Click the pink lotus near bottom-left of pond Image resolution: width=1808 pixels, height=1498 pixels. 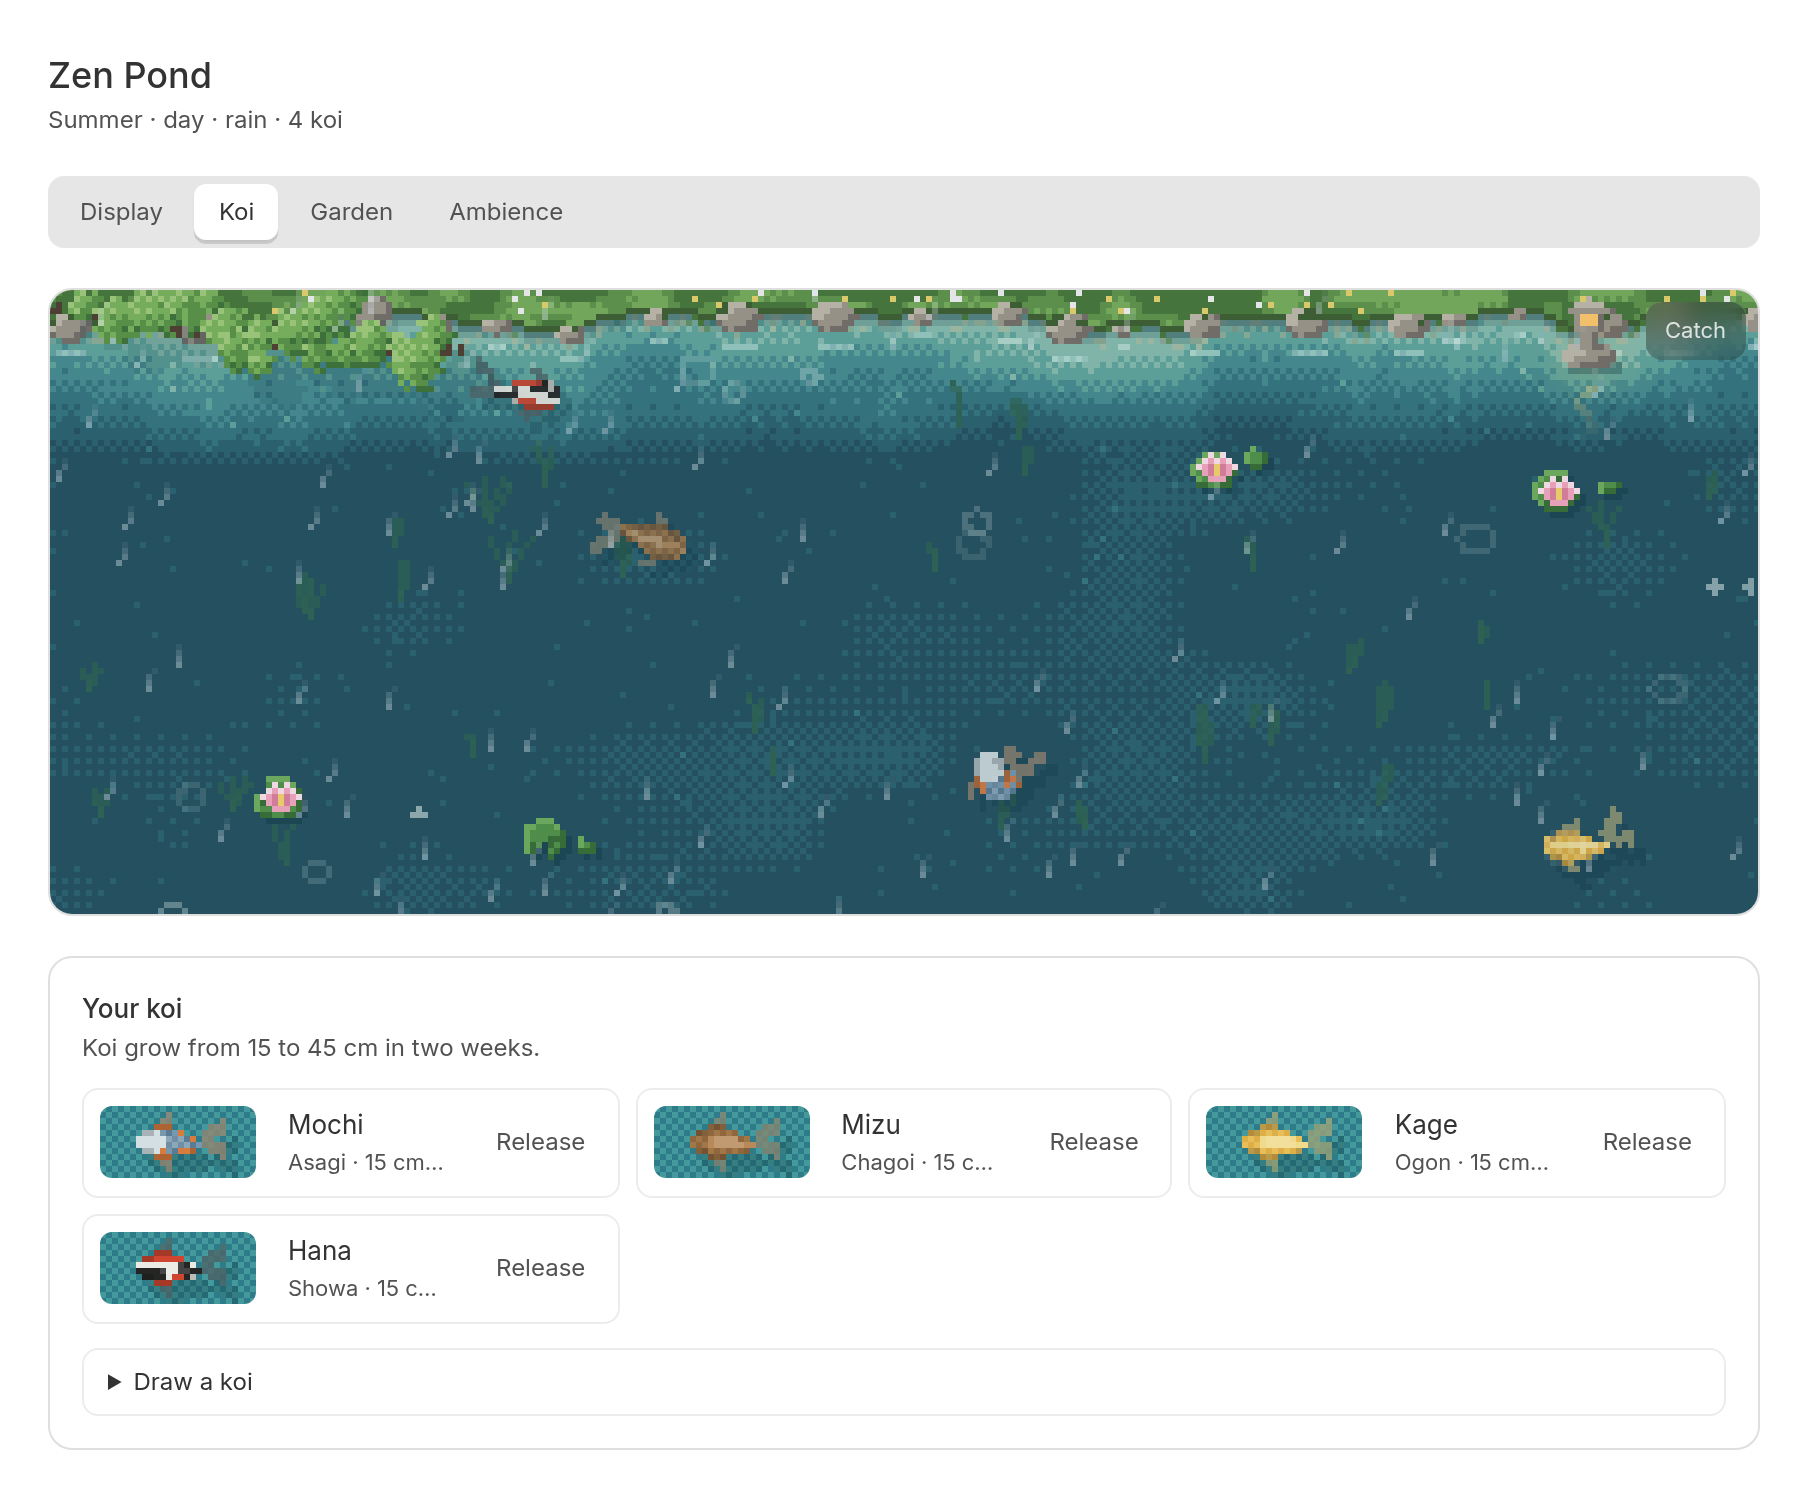point(279,797)
